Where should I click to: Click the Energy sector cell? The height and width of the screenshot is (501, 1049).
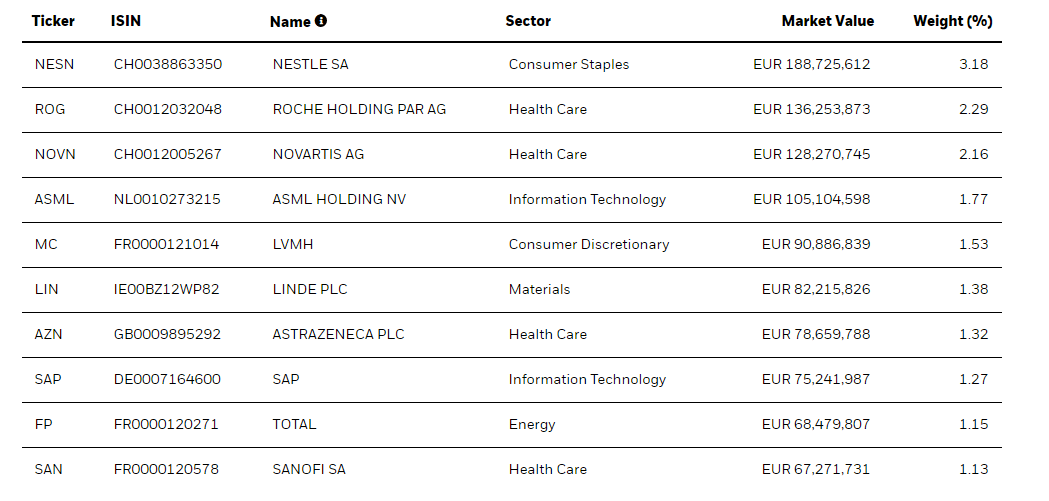point(532,424)
